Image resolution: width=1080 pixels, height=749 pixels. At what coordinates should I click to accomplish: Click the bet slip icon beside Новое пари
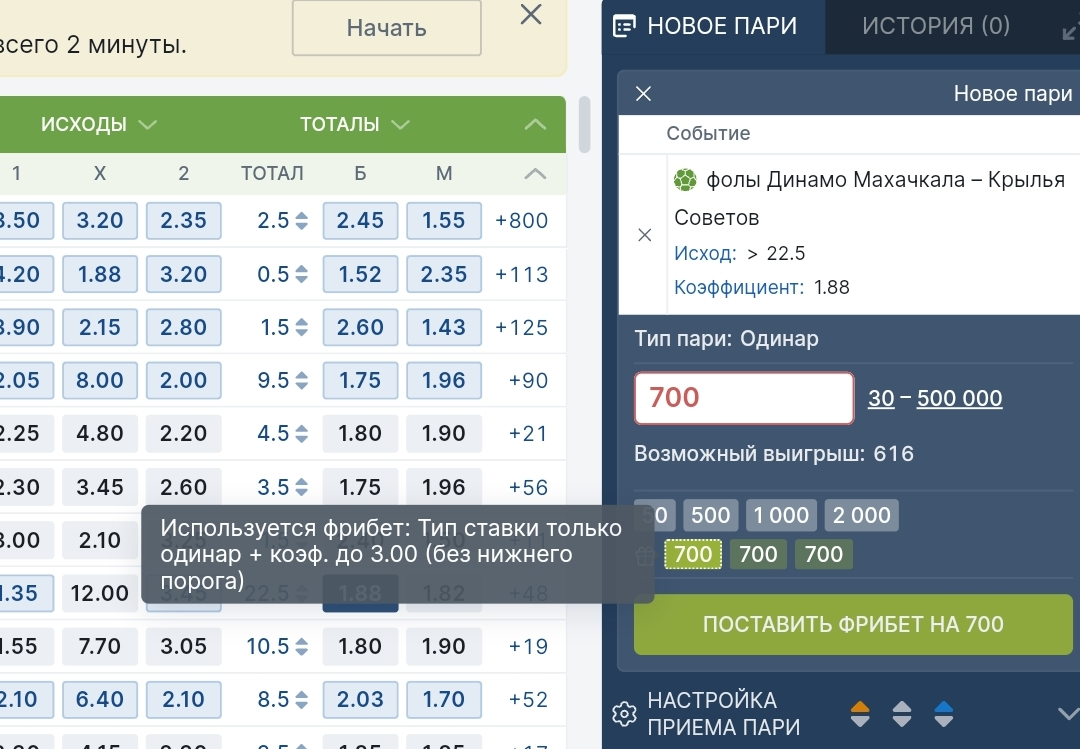[x=624, y=26]
